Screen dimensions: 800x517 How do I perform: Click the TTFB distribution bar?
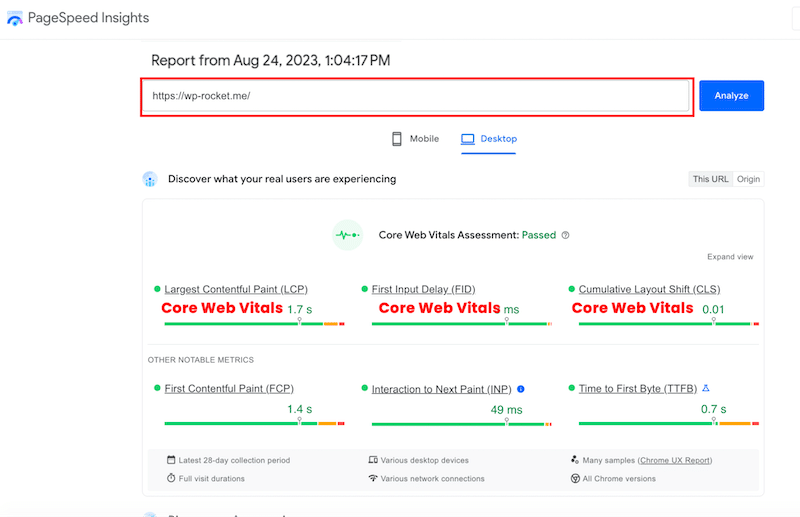pos(669,423)
